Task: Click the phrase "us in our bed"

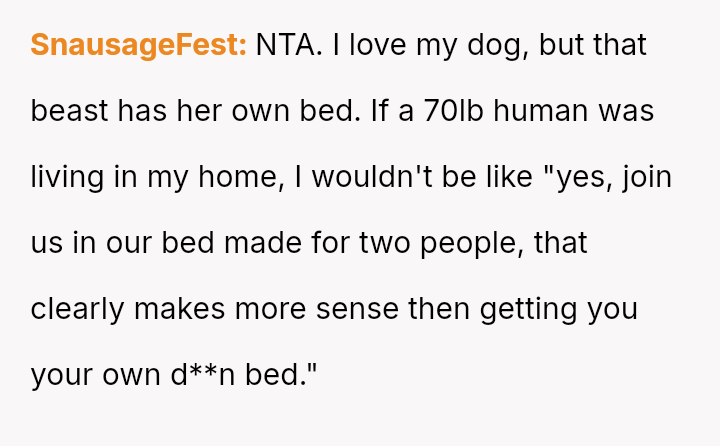Action: pyautogui.click(x=122, y=243)
